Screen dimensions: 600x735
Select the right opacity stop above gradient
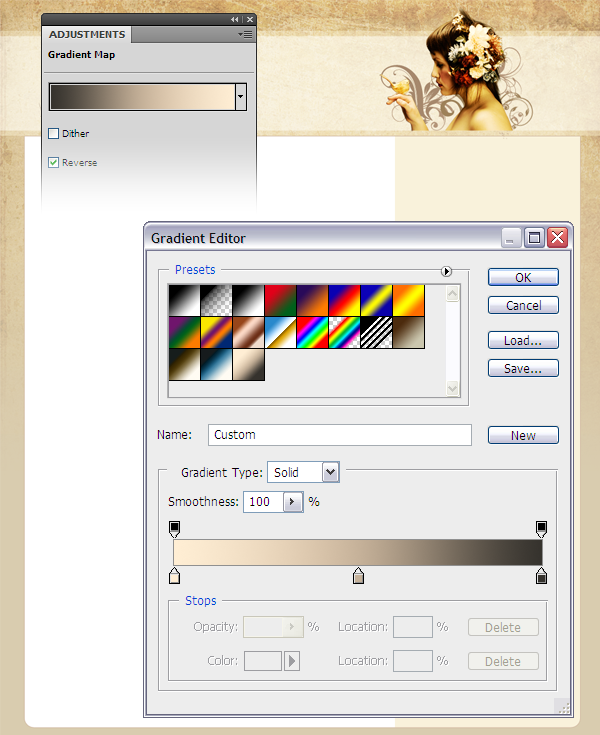(541, 529)
